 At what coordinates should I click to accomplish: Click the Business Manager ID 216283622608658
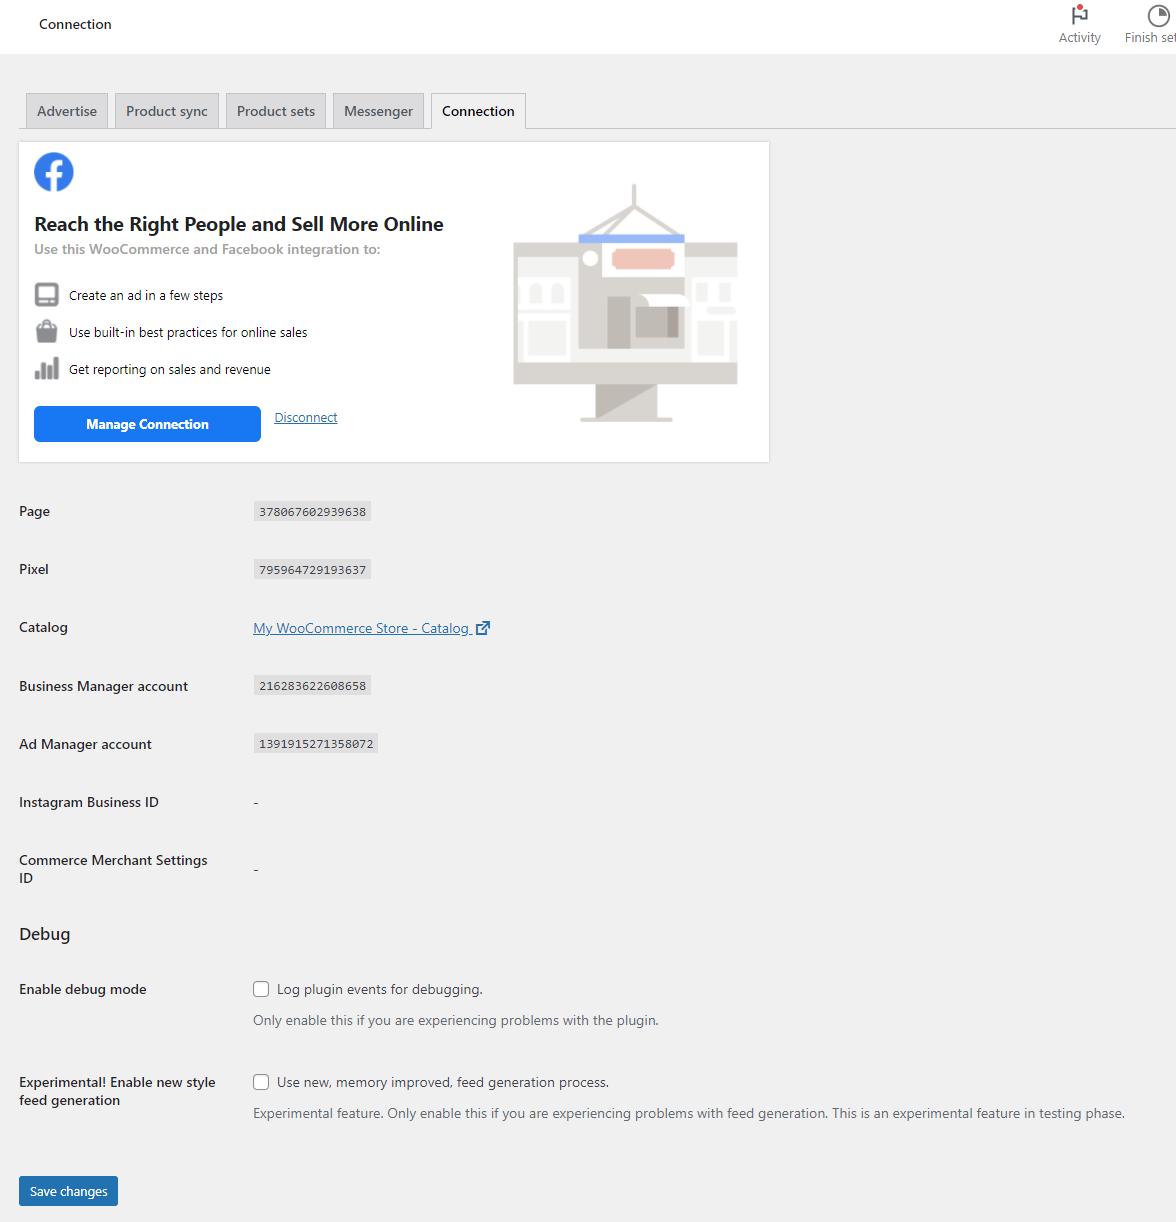(x=313, y=686)
